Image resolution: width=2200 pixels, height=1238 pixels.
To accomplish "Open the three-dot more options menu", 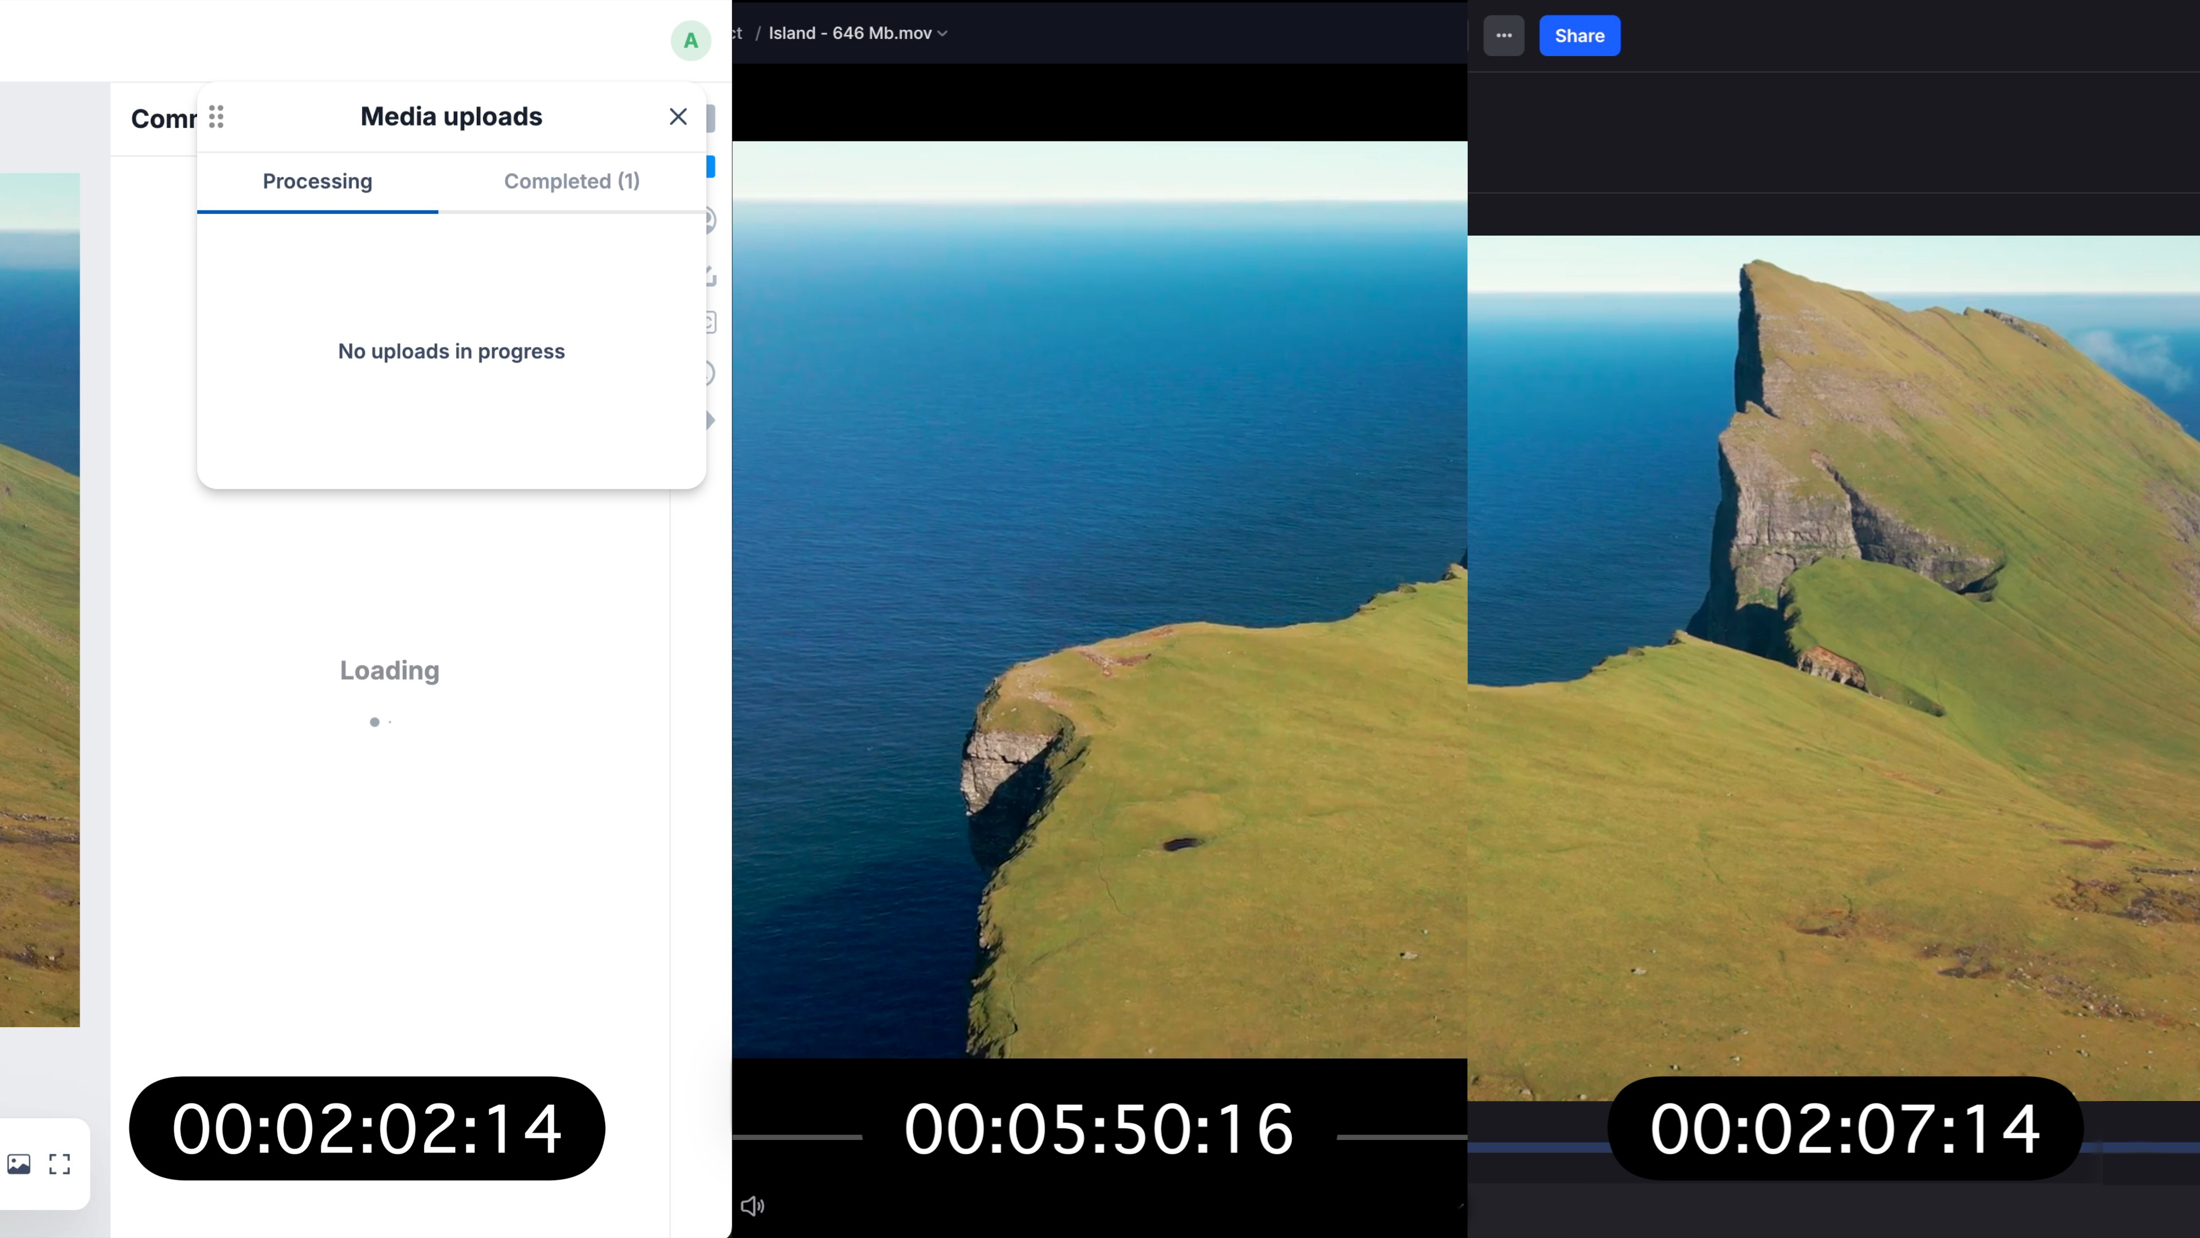I will pyautogui.click(x=1503, y=36).
